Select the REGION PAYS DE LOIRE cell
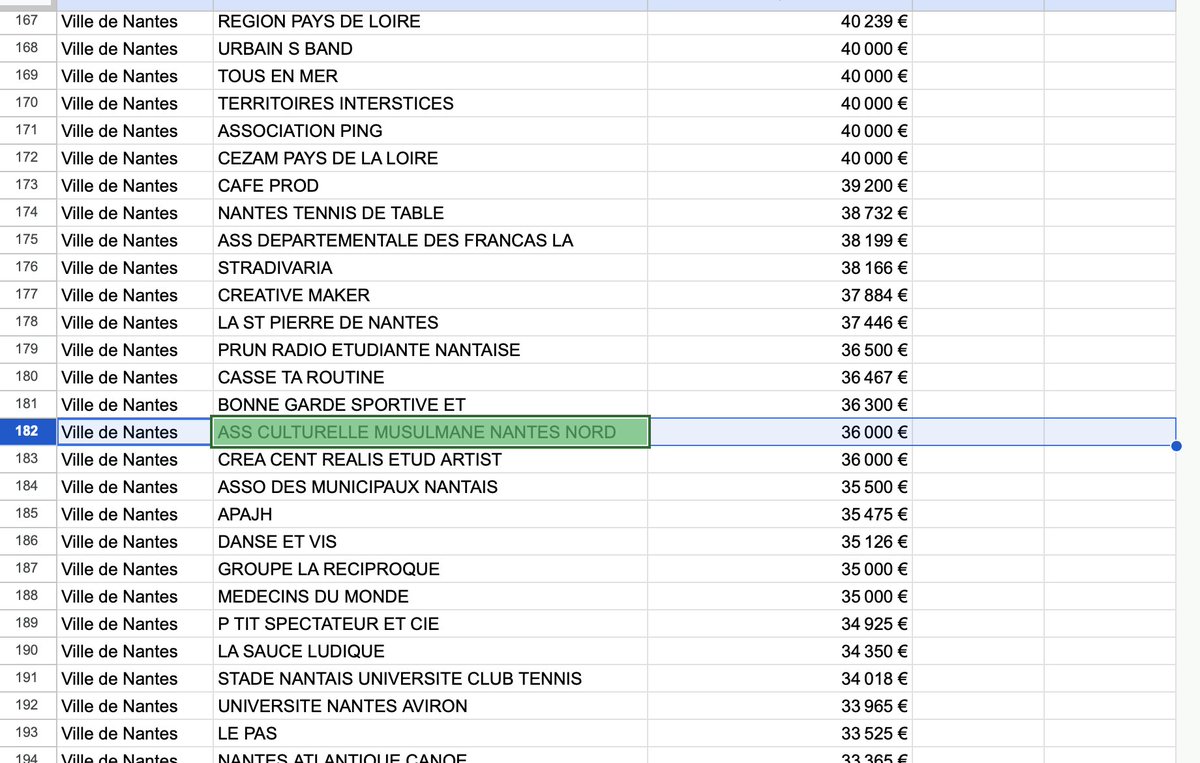Viewport: 1200px width, 763px height. [430, 21]
